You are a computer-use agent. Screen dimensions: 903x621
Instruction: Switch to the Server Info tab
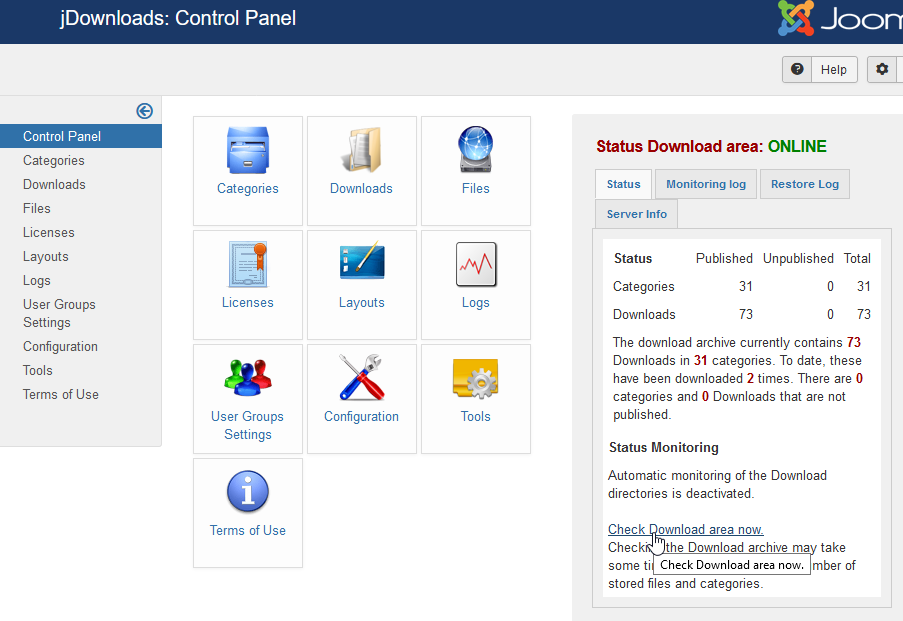pyautogui.click(x=636, y=214)
